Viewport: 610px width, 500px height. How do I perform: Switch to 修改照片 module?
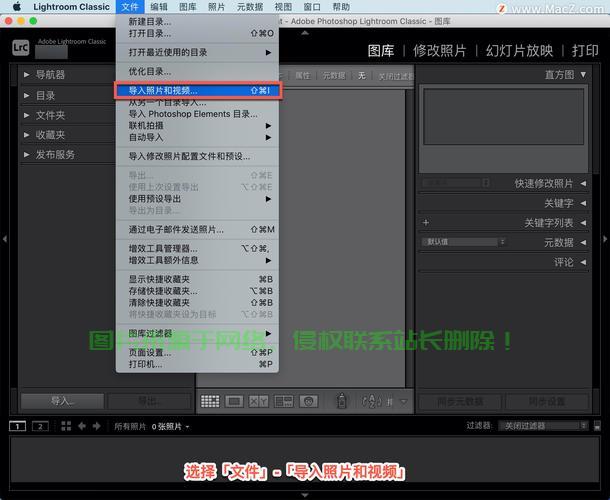tap(440, 51)
